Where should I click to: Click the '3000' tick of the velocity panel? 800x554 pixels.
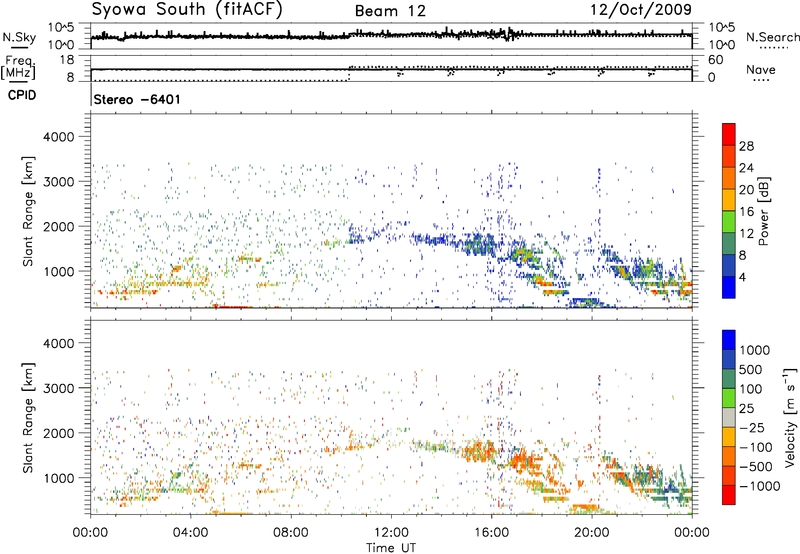(58, 388)
